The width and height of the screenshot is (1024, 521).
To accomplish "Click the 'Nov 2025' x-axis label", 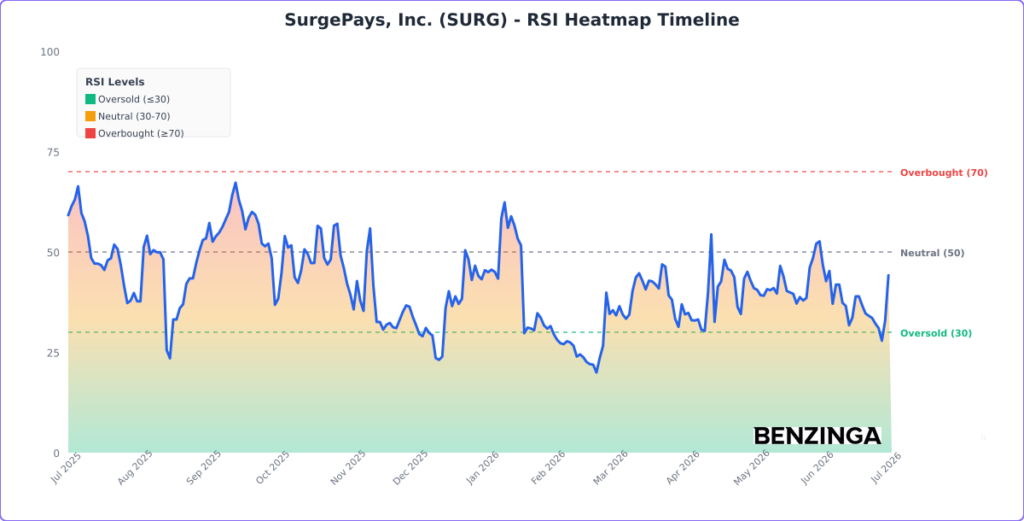I will point(349,467).
